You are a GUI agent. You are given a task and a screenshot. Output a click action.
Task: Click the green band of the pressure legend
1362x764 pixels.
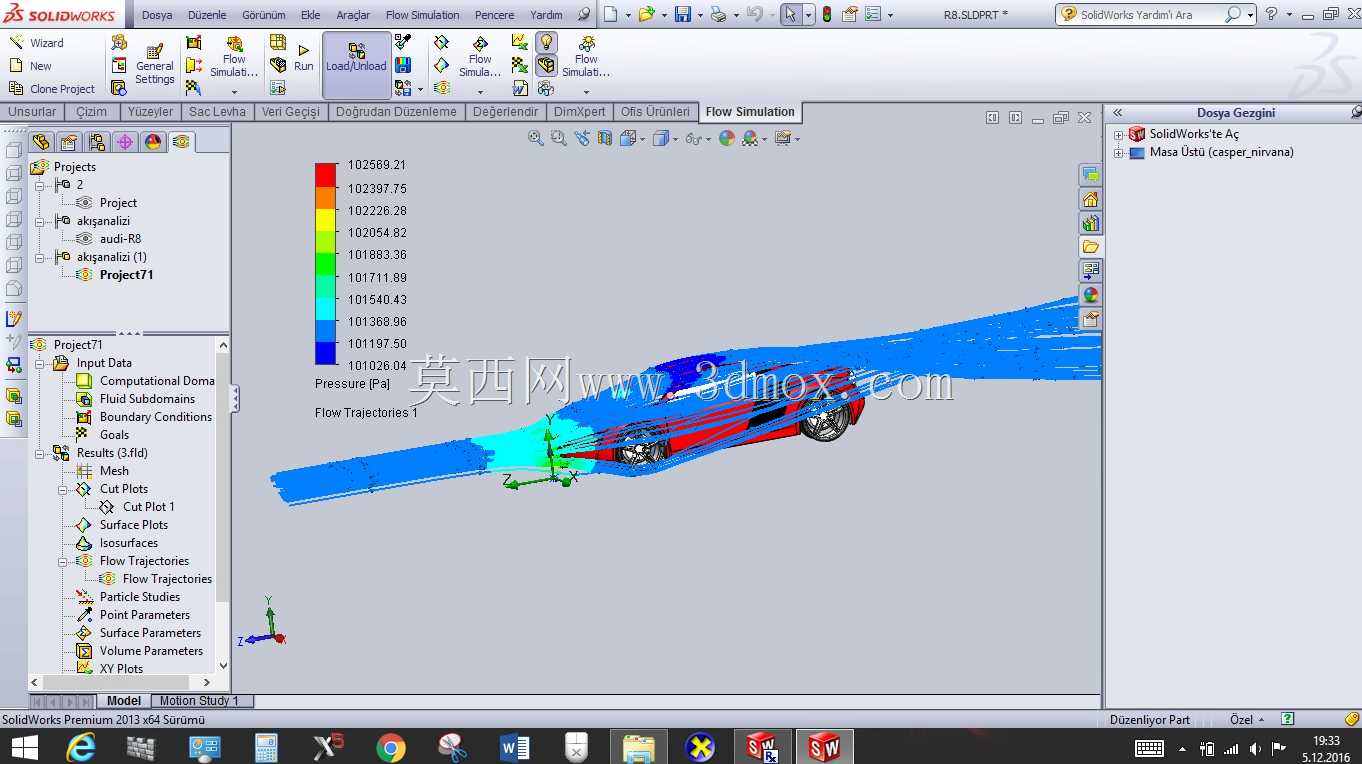(x=326, y=264)
